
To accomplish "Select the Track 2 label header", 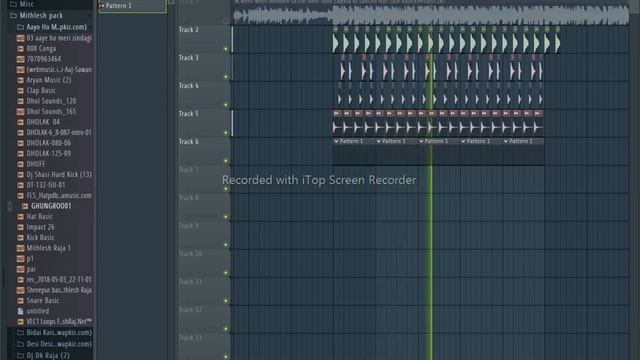I will point(189,30).
